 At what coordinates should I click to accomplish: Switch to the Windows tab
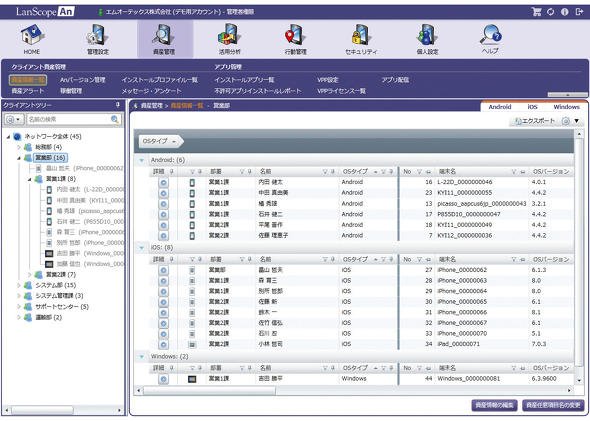[566, 107]
